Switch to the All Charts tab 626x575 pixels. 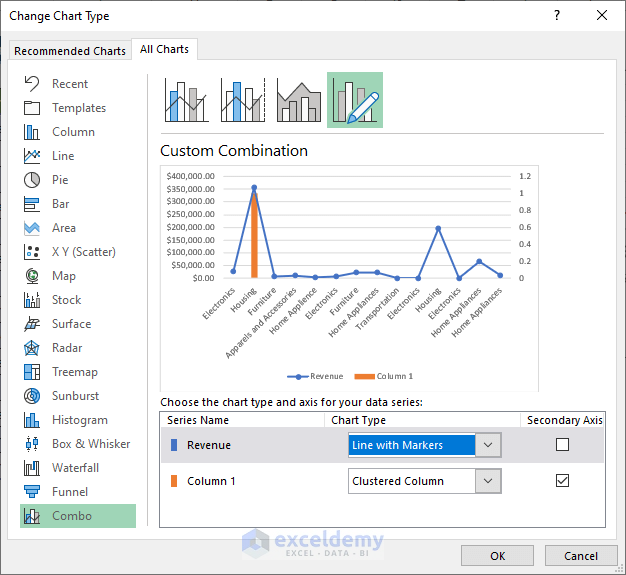[164, 49]
